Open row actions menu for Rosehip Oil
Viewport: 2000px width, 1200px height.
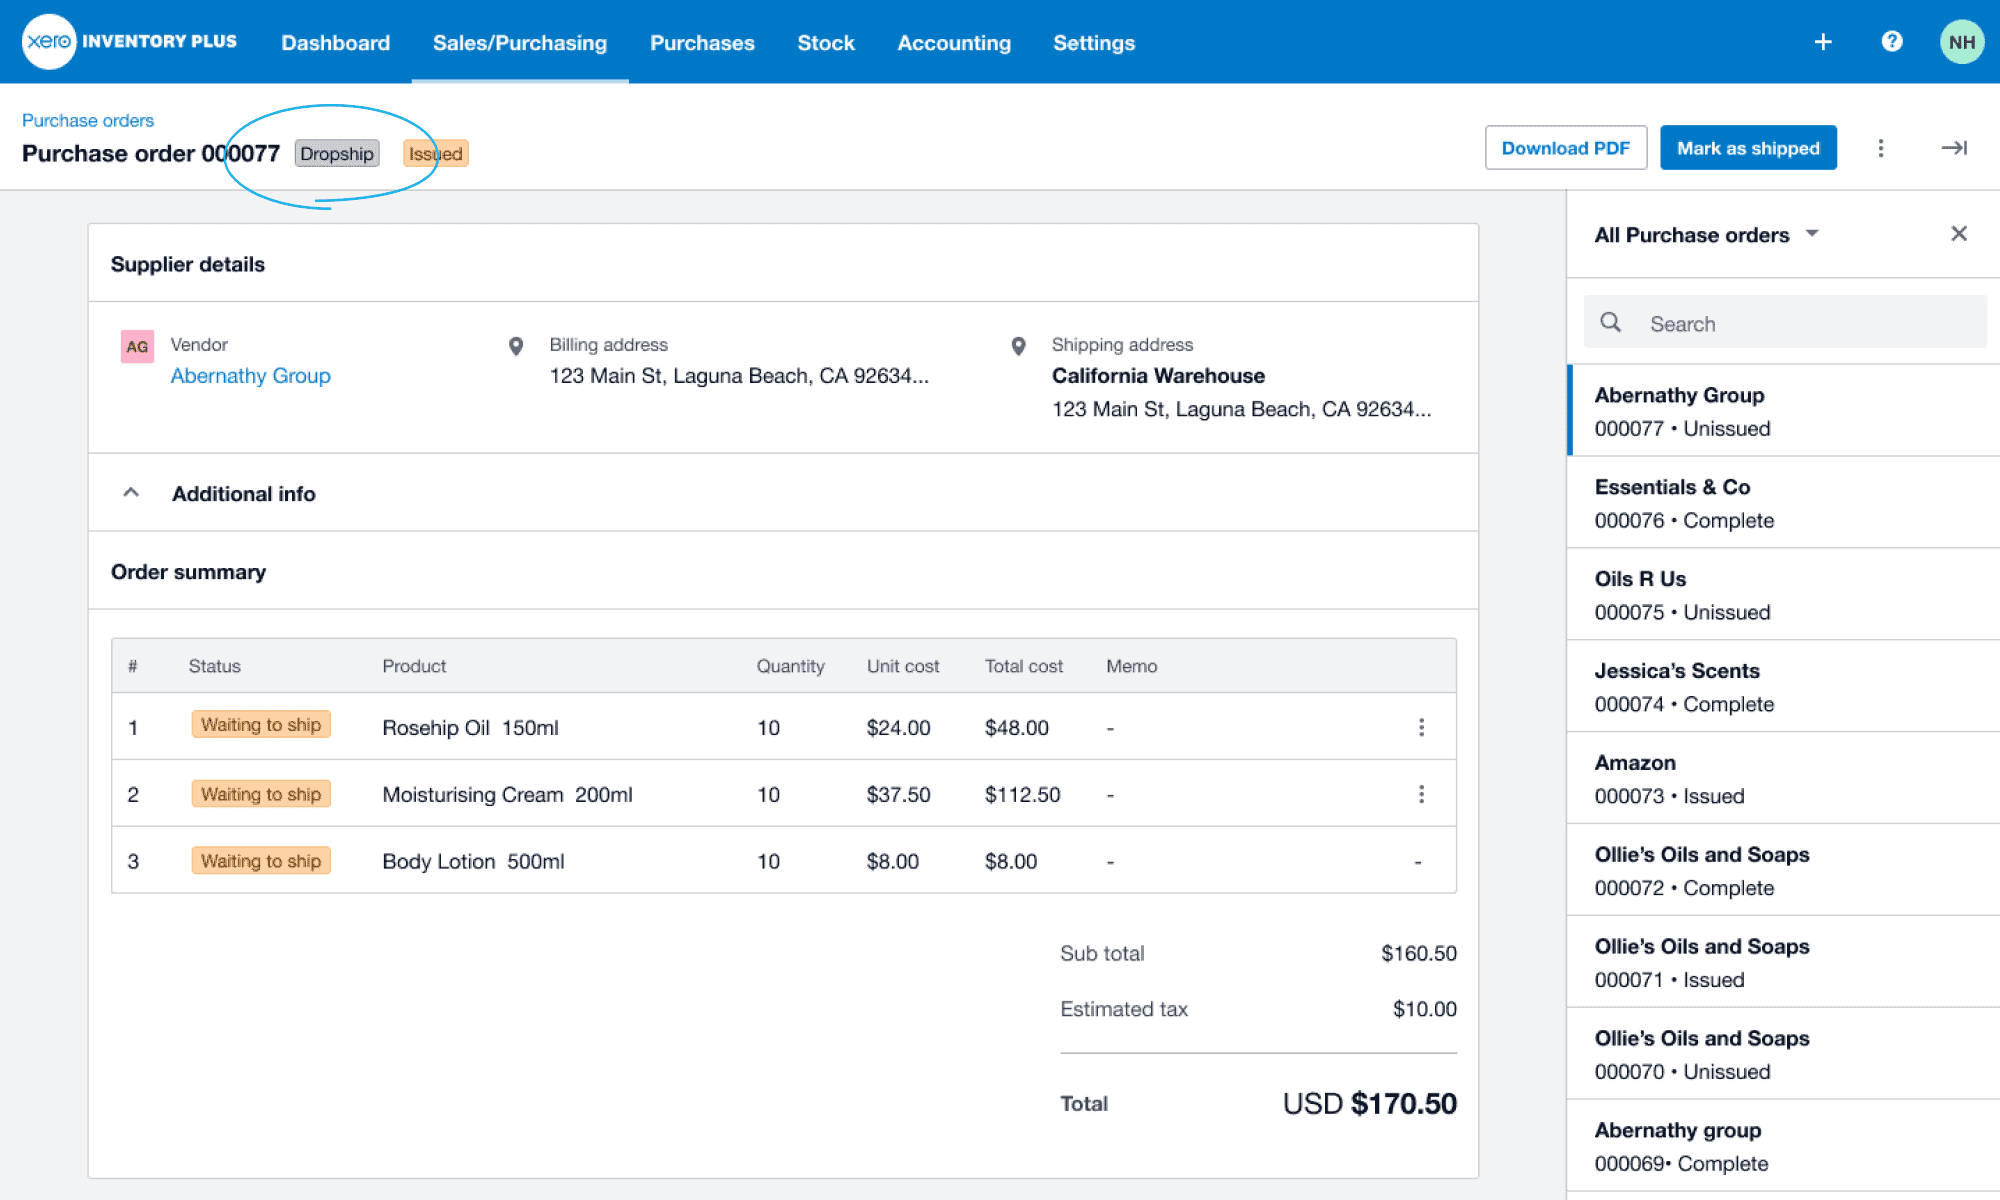1421,727
